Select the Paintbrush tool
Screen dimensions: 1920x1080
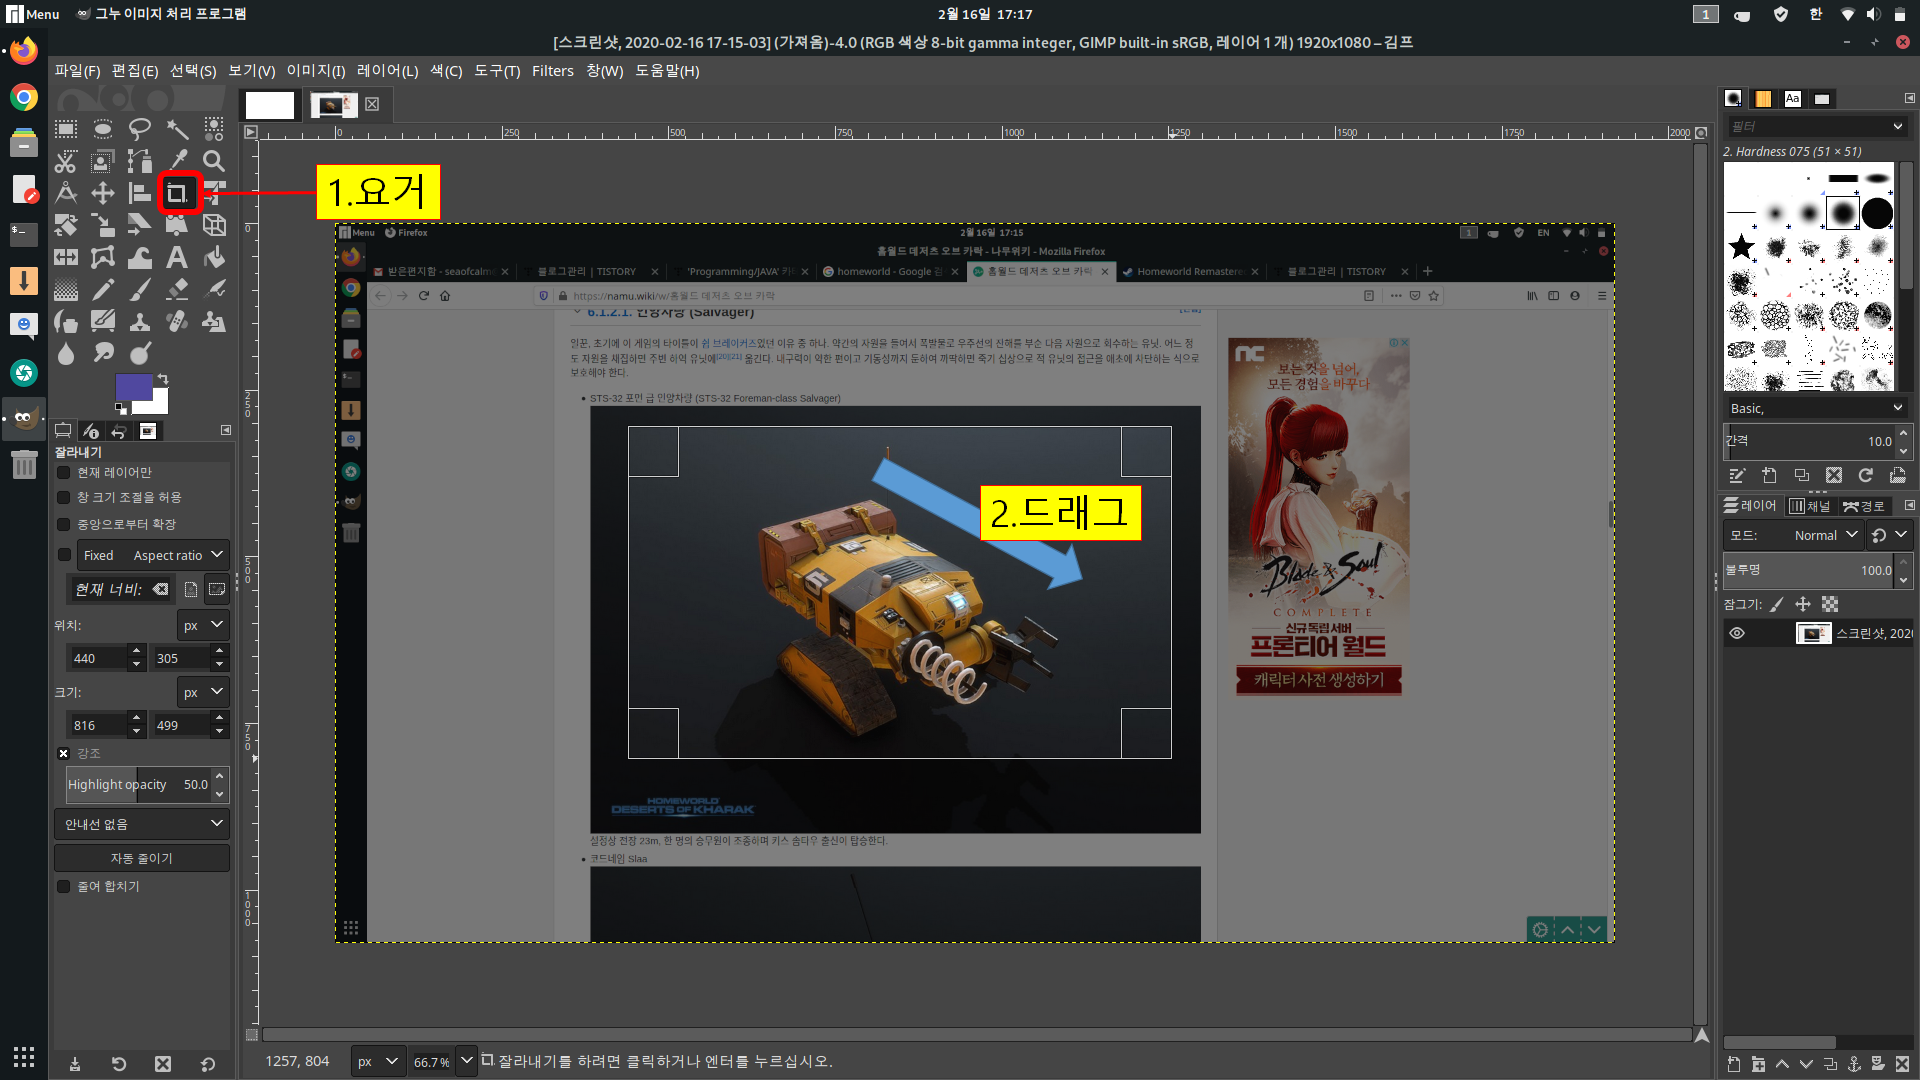140,289
